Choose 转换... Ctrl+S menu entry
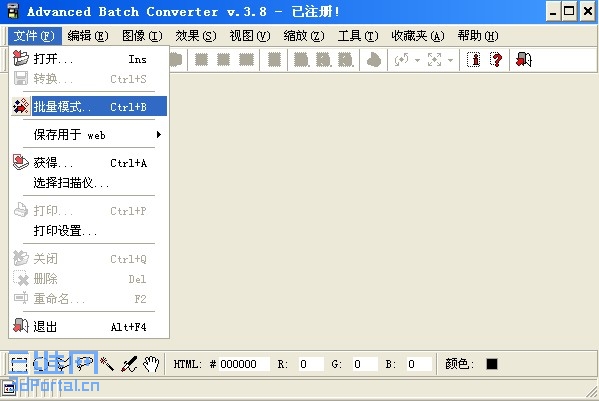 (89, 79)
